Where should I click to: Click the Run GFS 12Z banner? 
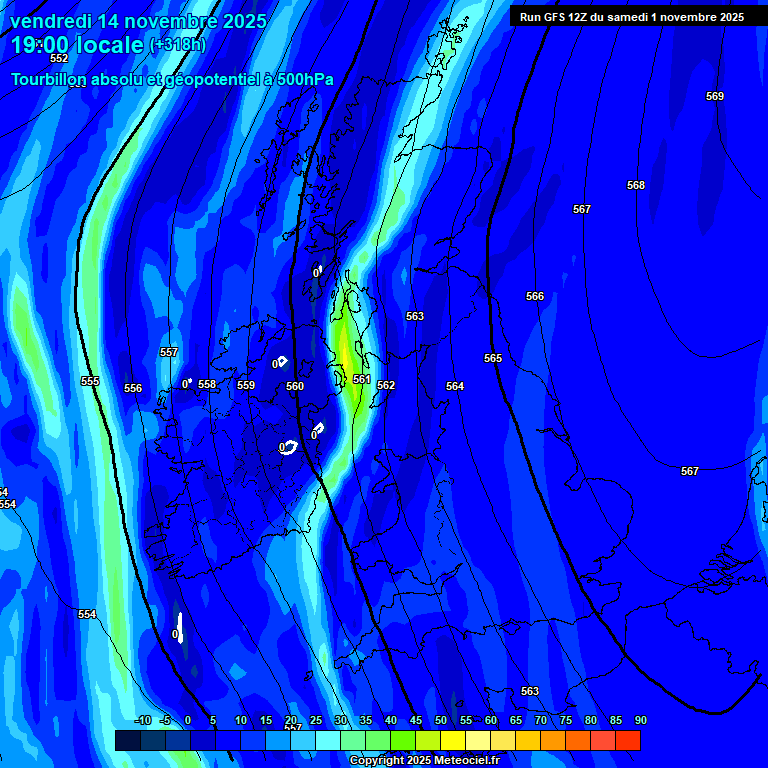(632, 17)
